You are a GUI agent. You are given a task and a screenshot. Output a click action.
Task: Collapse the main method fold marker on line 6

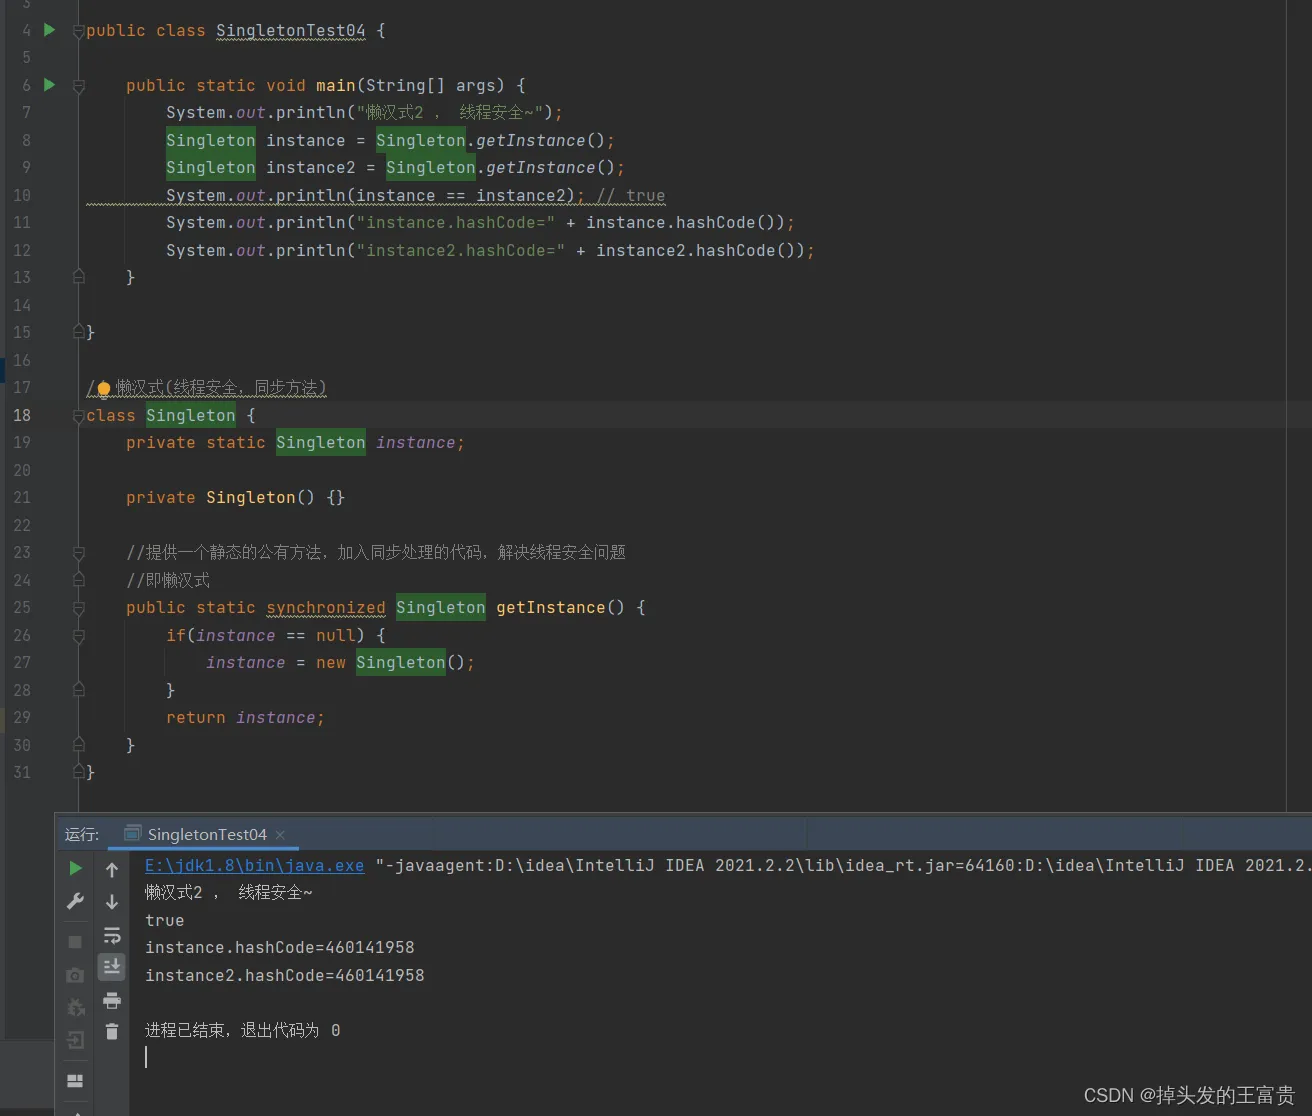point(79,86)
